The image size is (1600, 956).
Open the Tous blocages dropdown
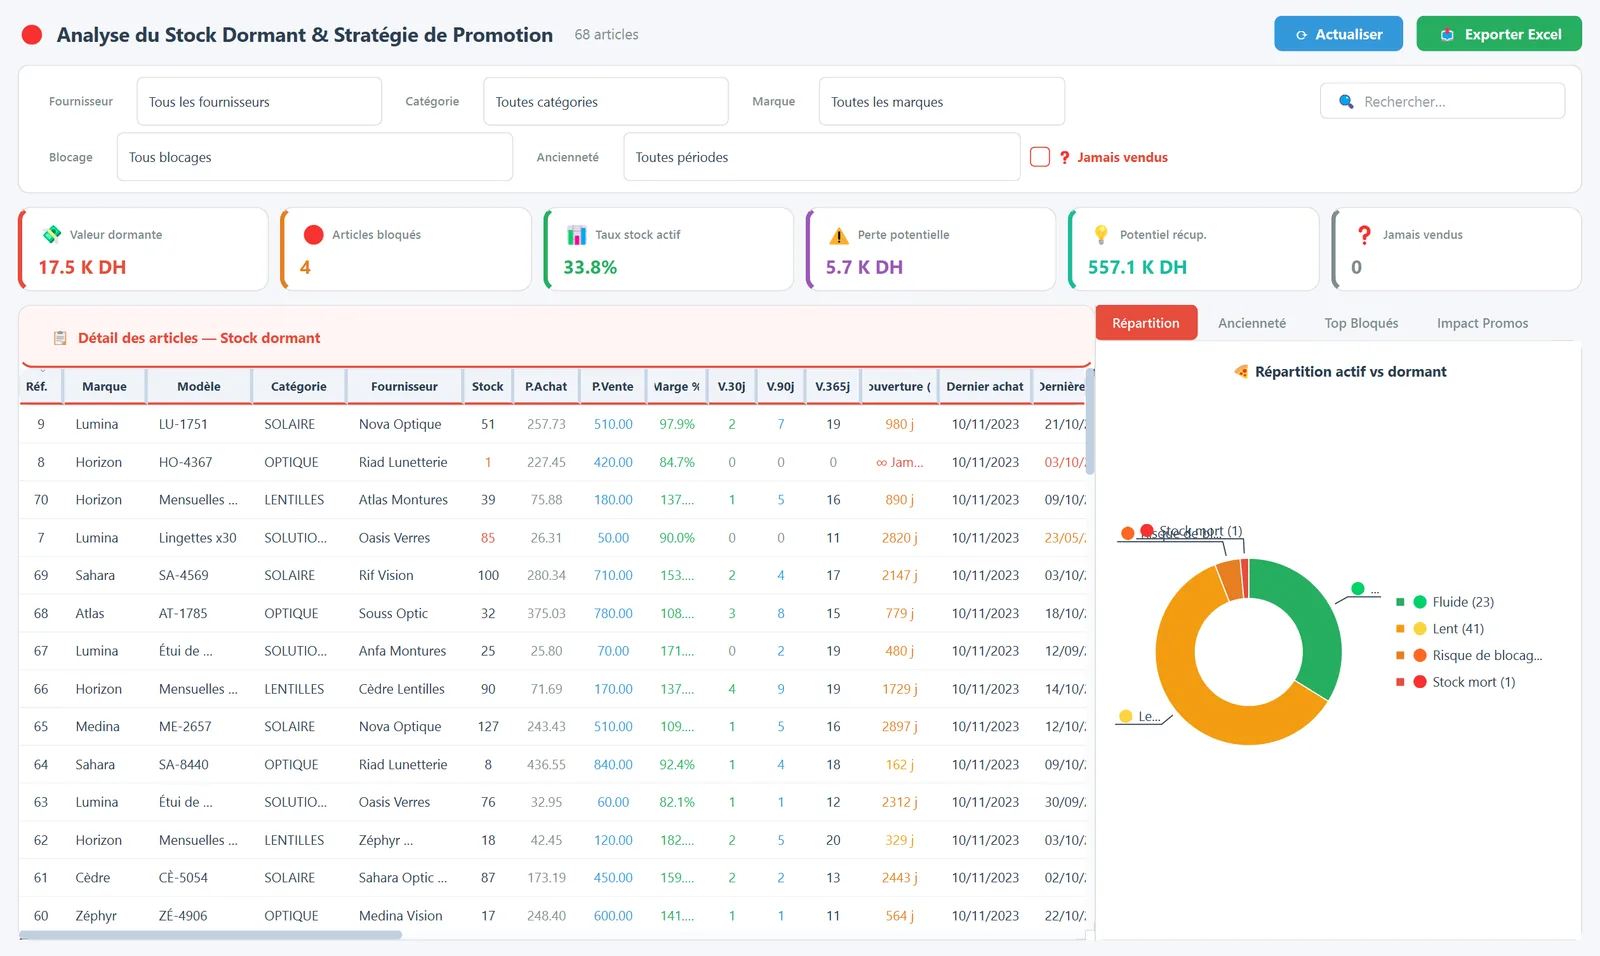315,157
